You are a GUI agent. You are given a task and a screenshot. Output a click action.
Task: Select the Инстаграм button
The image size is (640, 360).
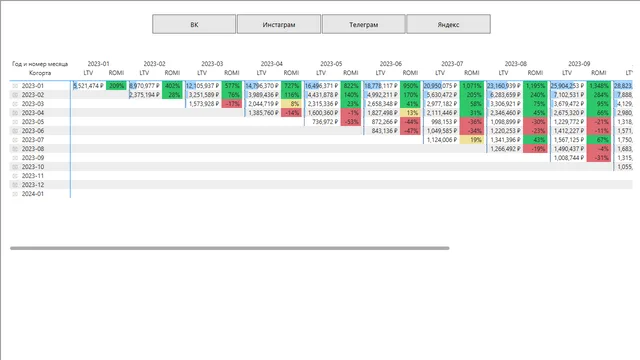point(279,24)
